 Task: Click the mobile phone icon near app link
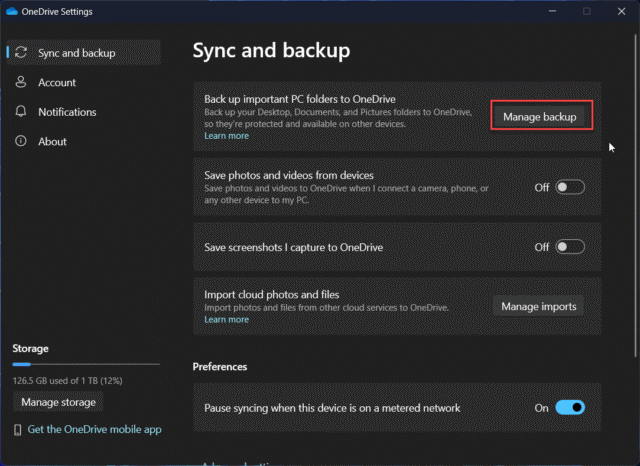click(x=18, y=430)
